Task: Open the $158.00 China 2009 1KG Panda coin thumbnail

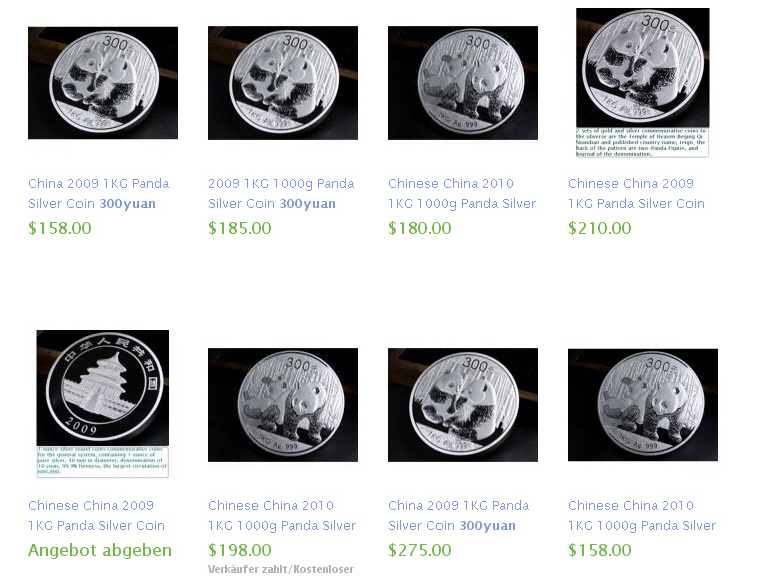Action: [103, 83]
